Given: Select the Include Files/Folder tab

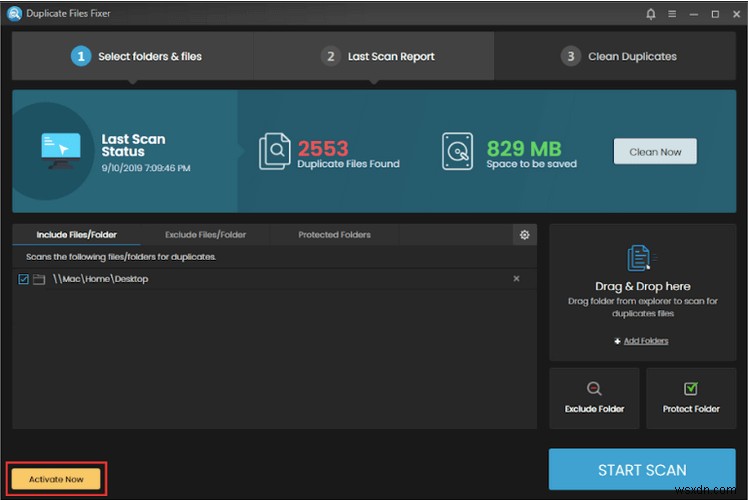Looking at the screenshot, I should point(76,235).
